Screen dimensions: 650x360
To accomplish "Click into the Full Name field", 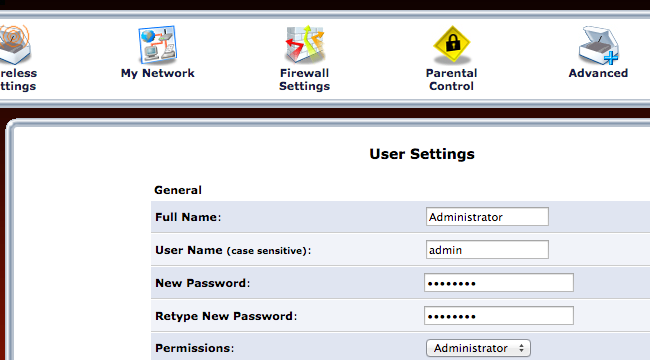I will 487,216.
